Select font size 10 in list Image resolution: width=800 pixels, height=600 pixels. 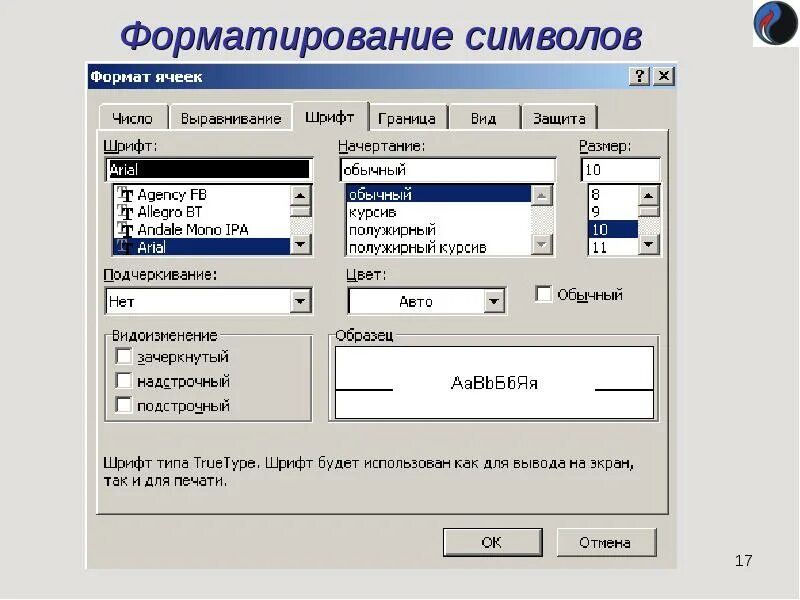[613, 230]
